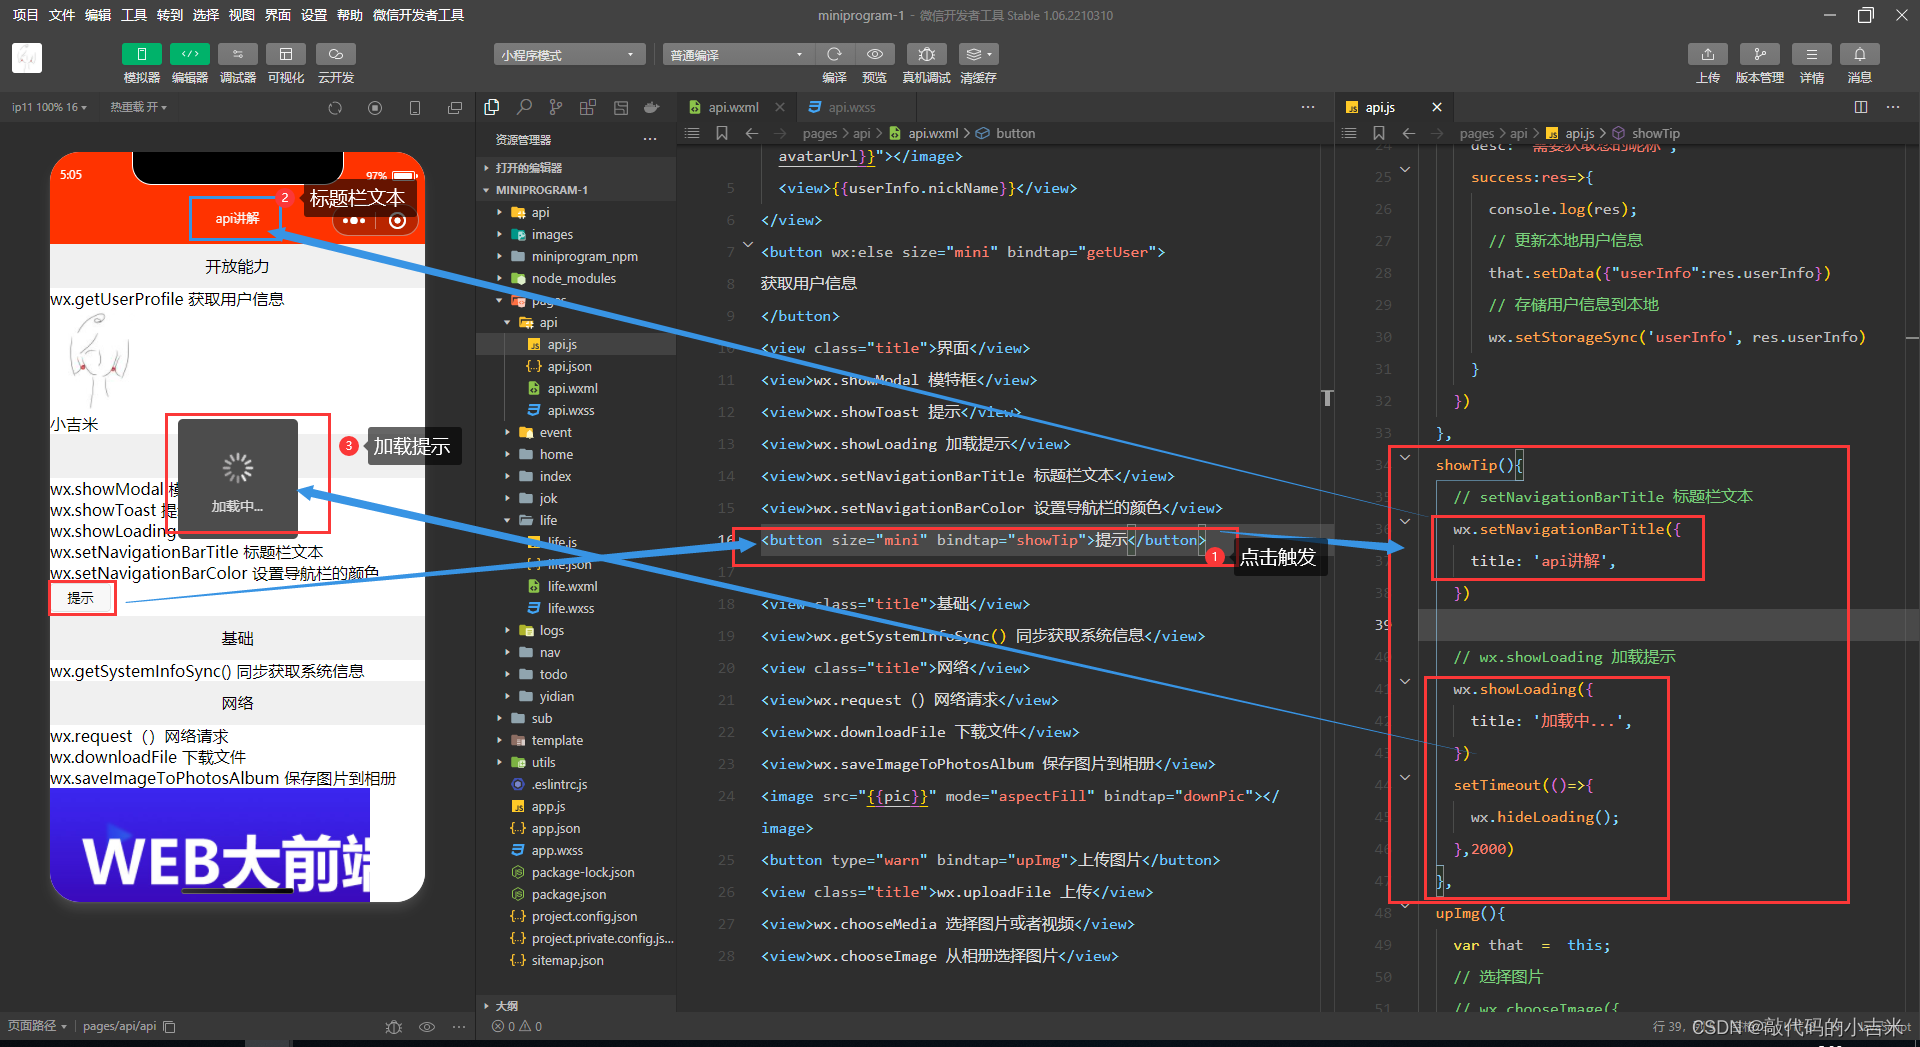Toggle hot reload (热重载) dropdown
The width and height of the screenshot is (1920, 1047).
pos(138,107)
